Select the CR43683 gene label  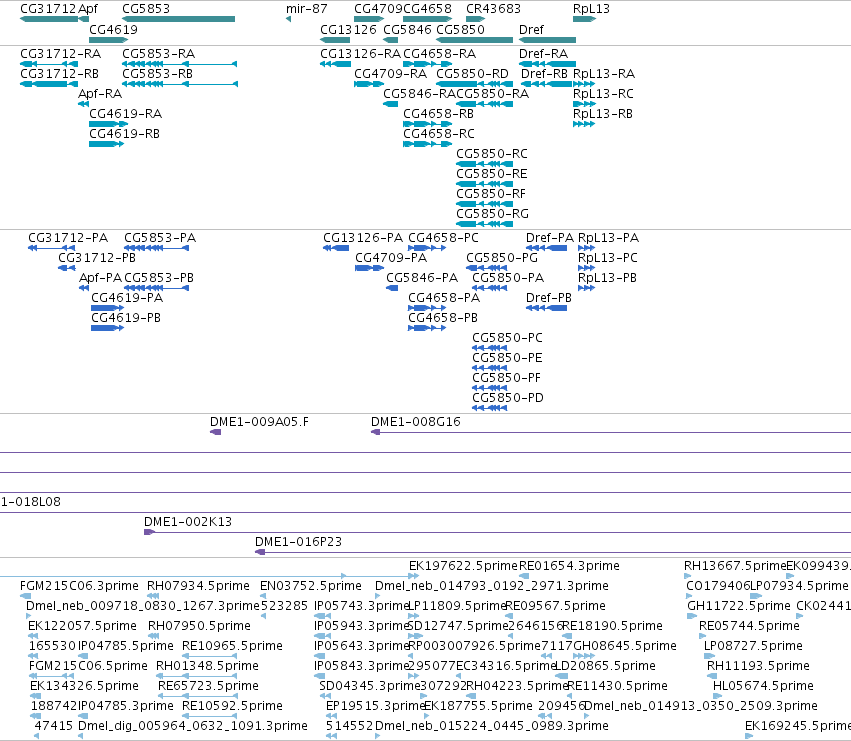point(493,9)
